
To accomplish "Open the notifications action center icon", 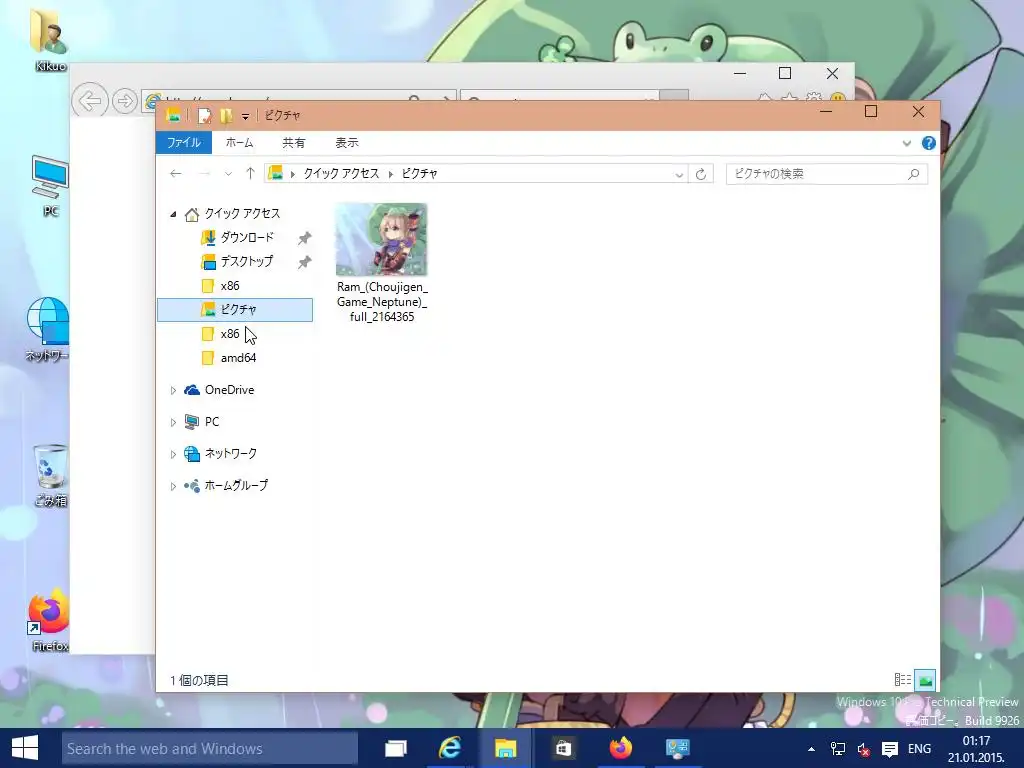I will [889, 749].
